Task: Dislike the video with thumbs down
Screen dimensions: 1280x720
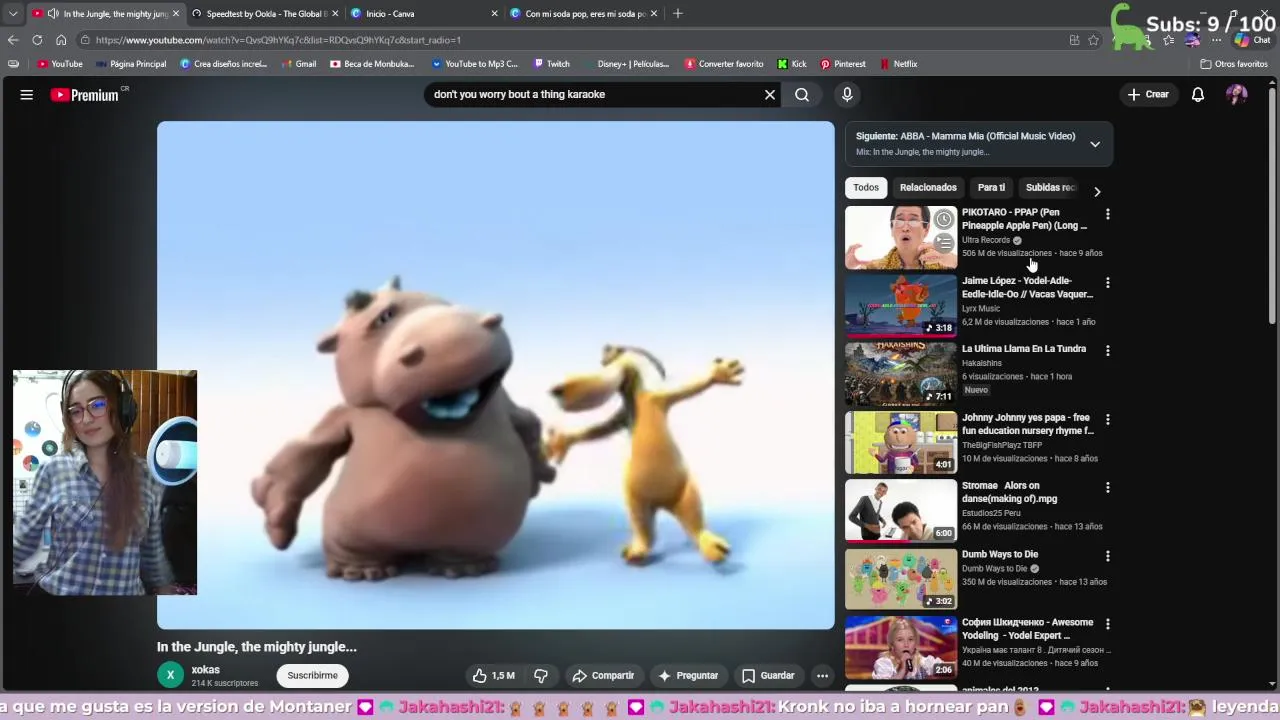Action: tap(541, 675)
